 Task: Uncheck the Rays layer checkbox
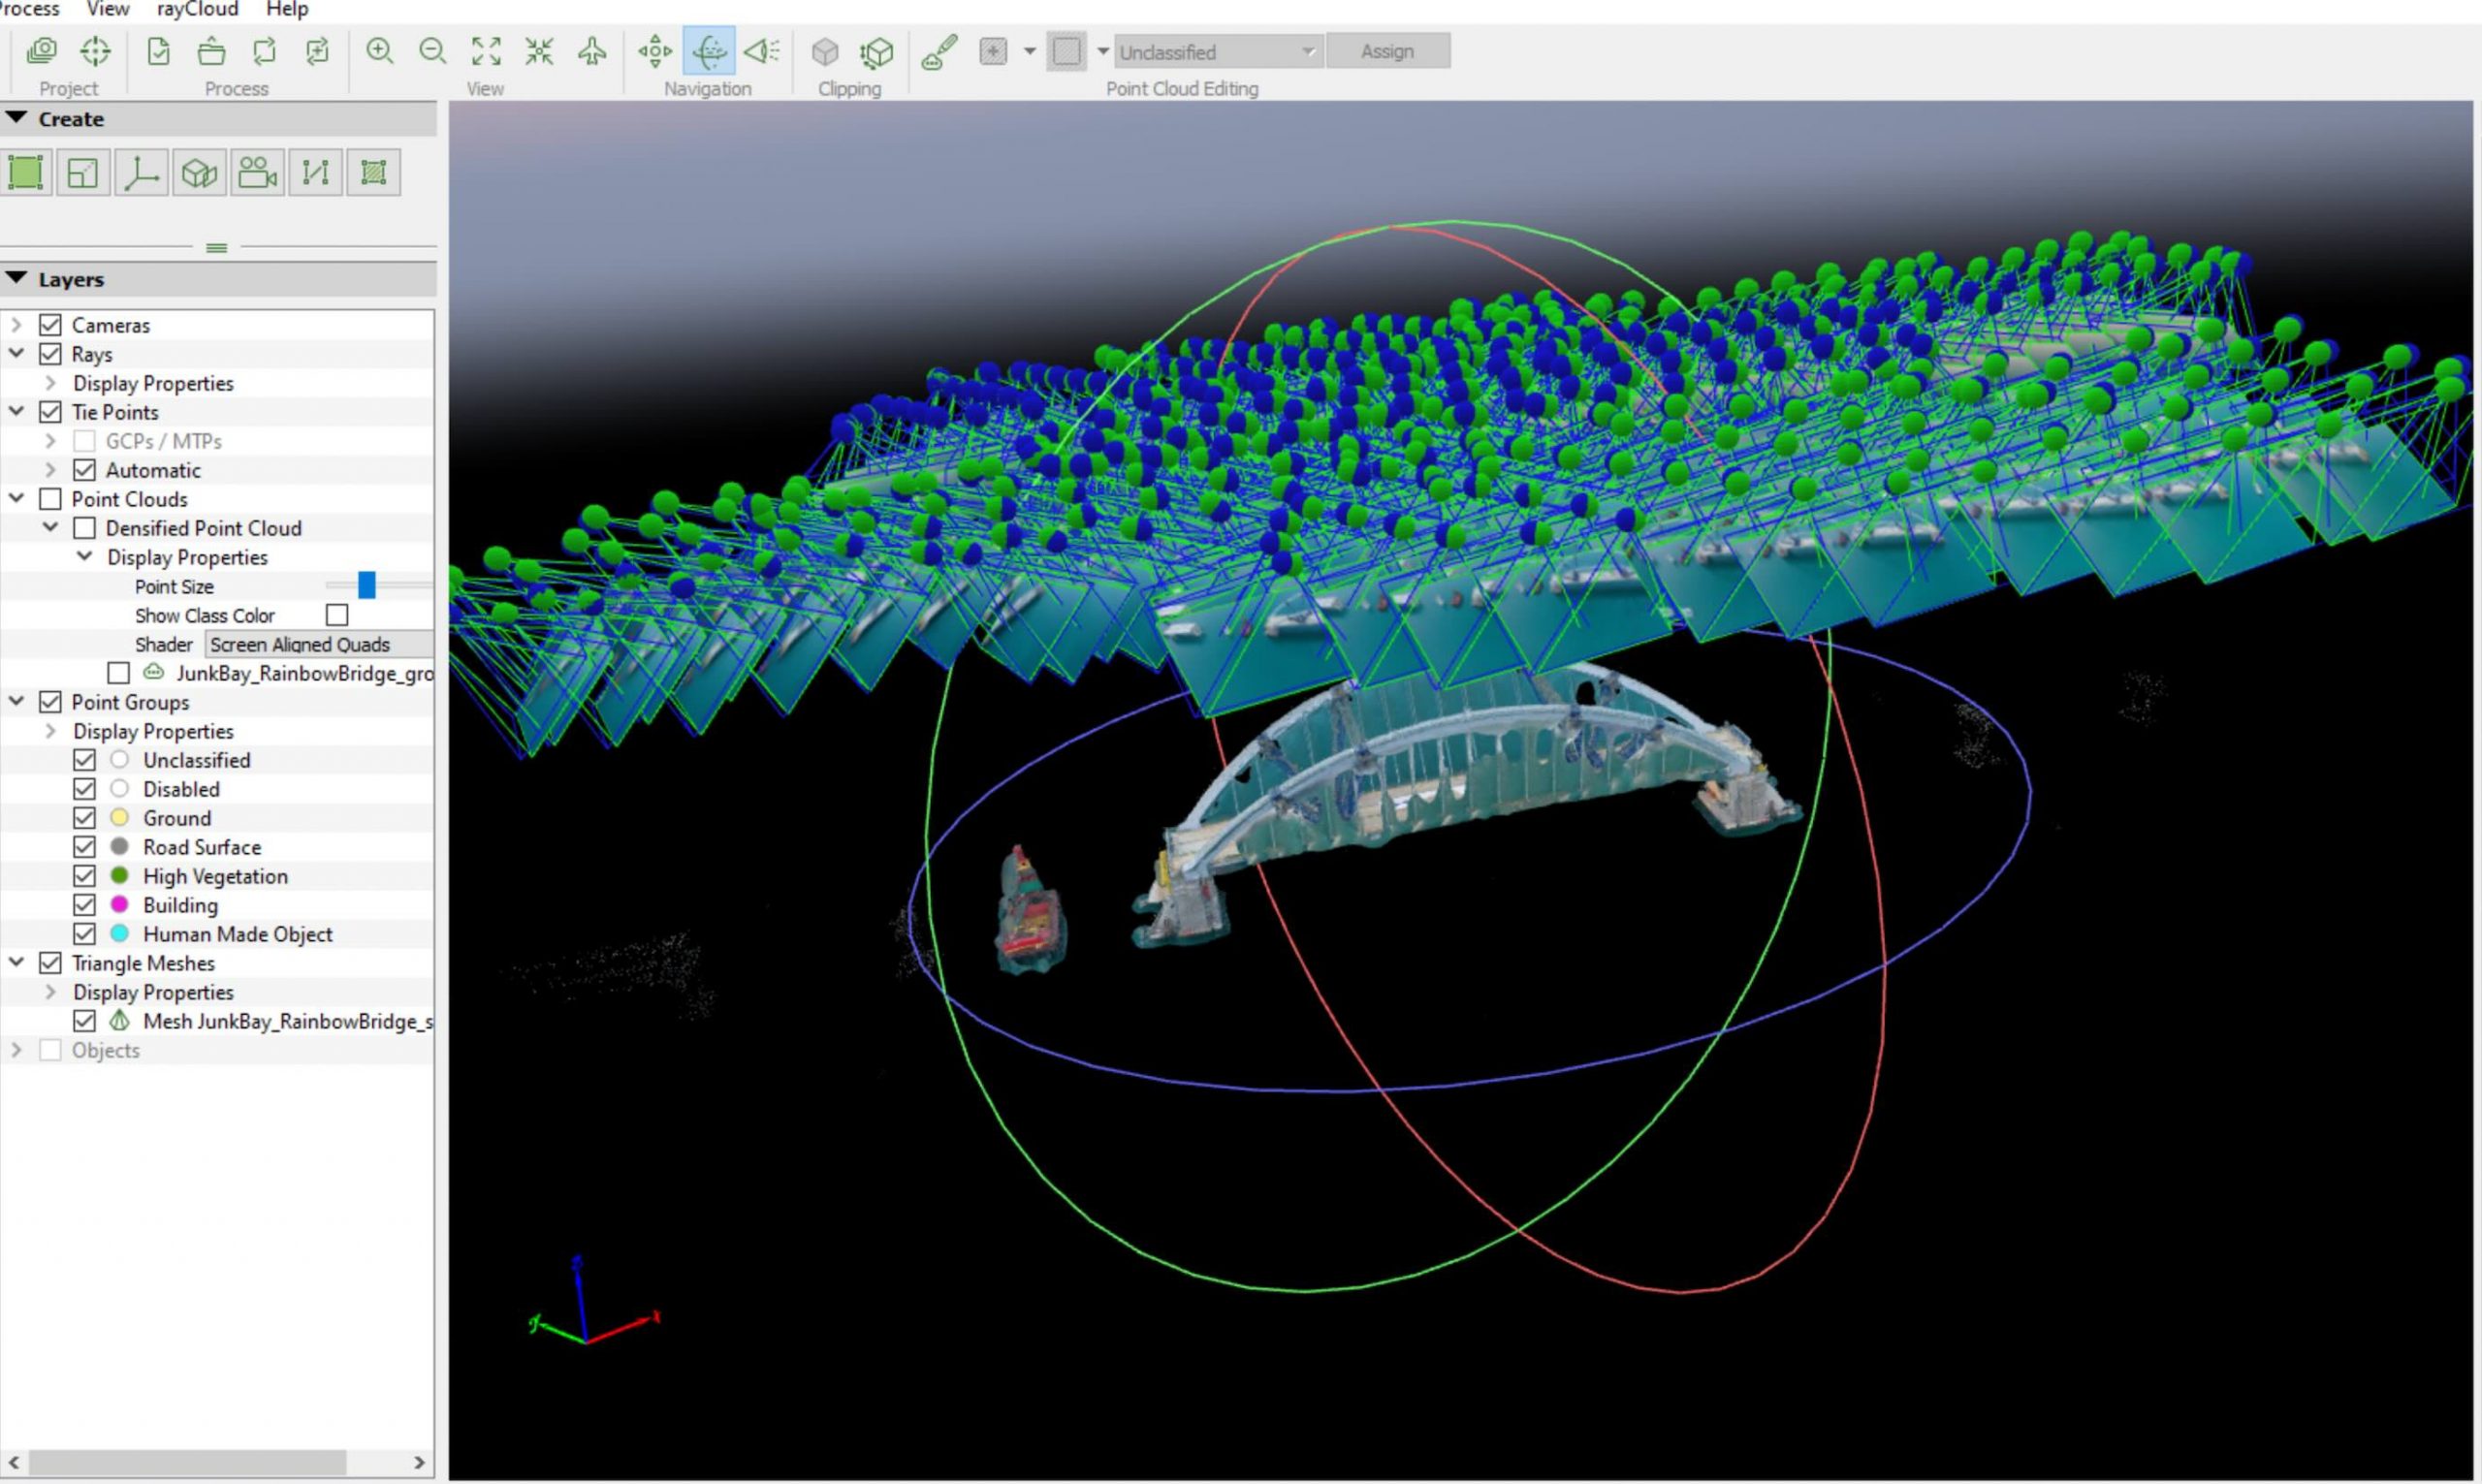click(50, 354)
